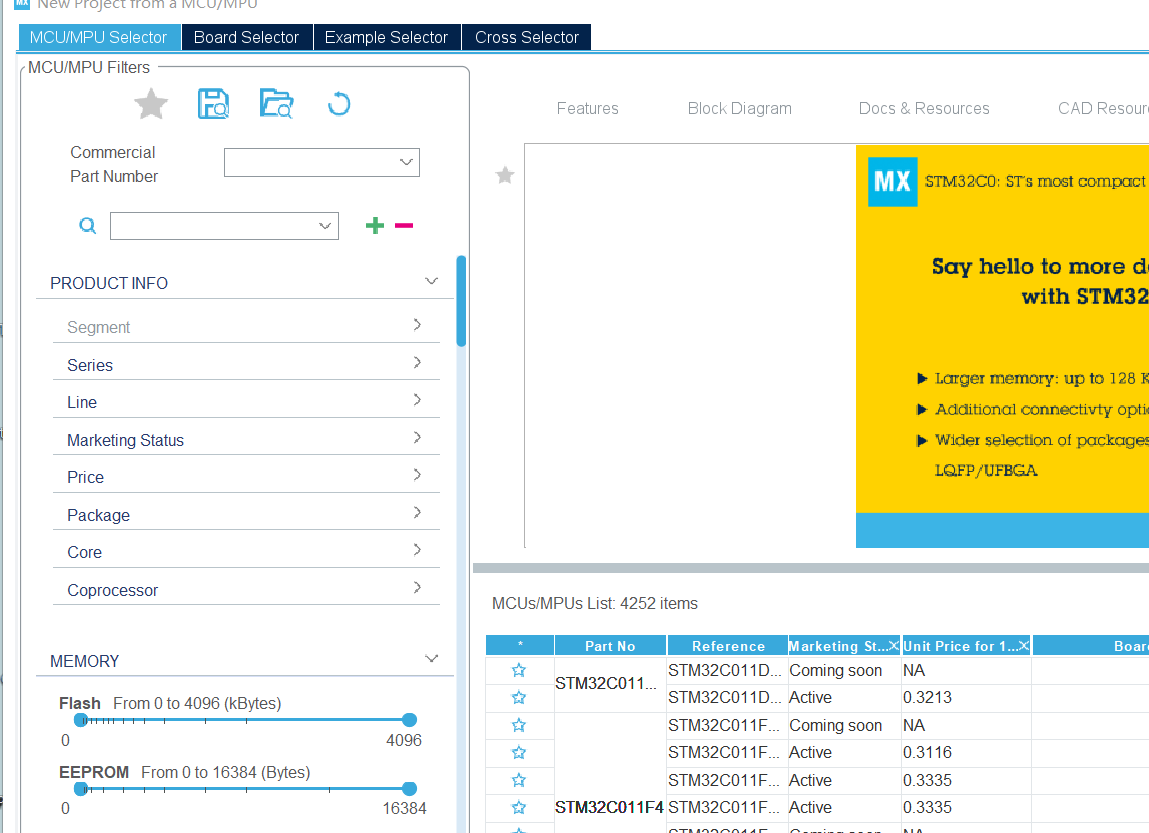Collapse the PRODUCT INFO section

click(x=432, y=281)
